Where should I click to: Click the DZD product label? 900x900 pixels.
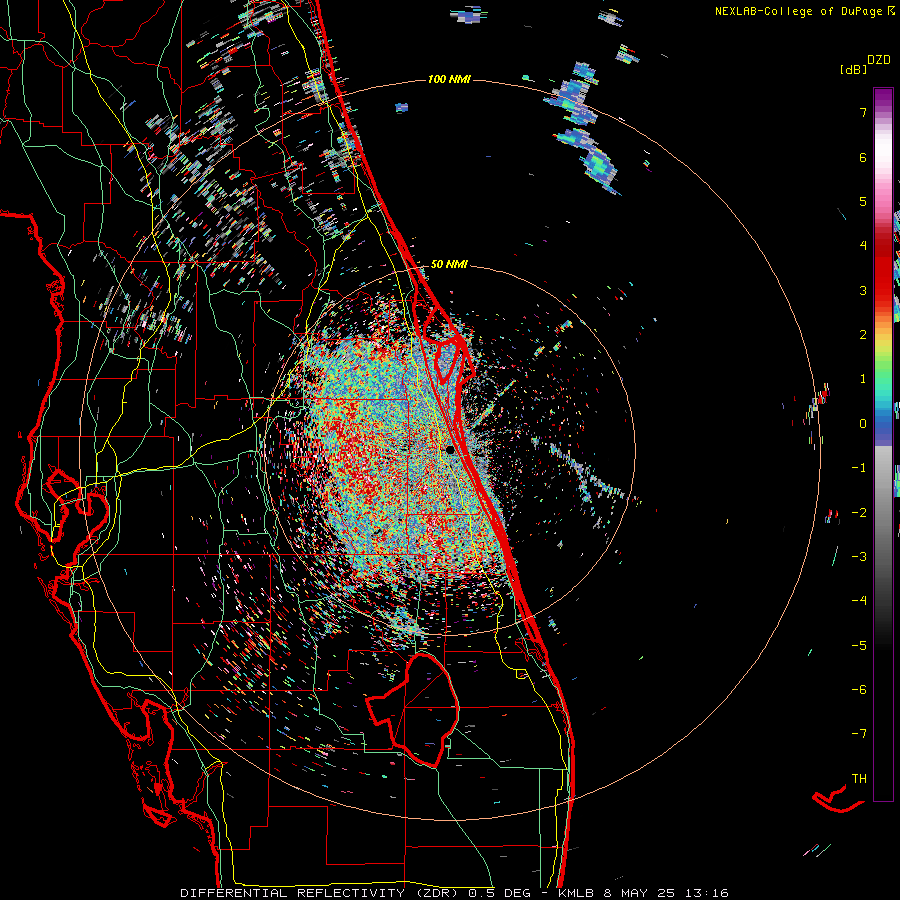[879, 60]
